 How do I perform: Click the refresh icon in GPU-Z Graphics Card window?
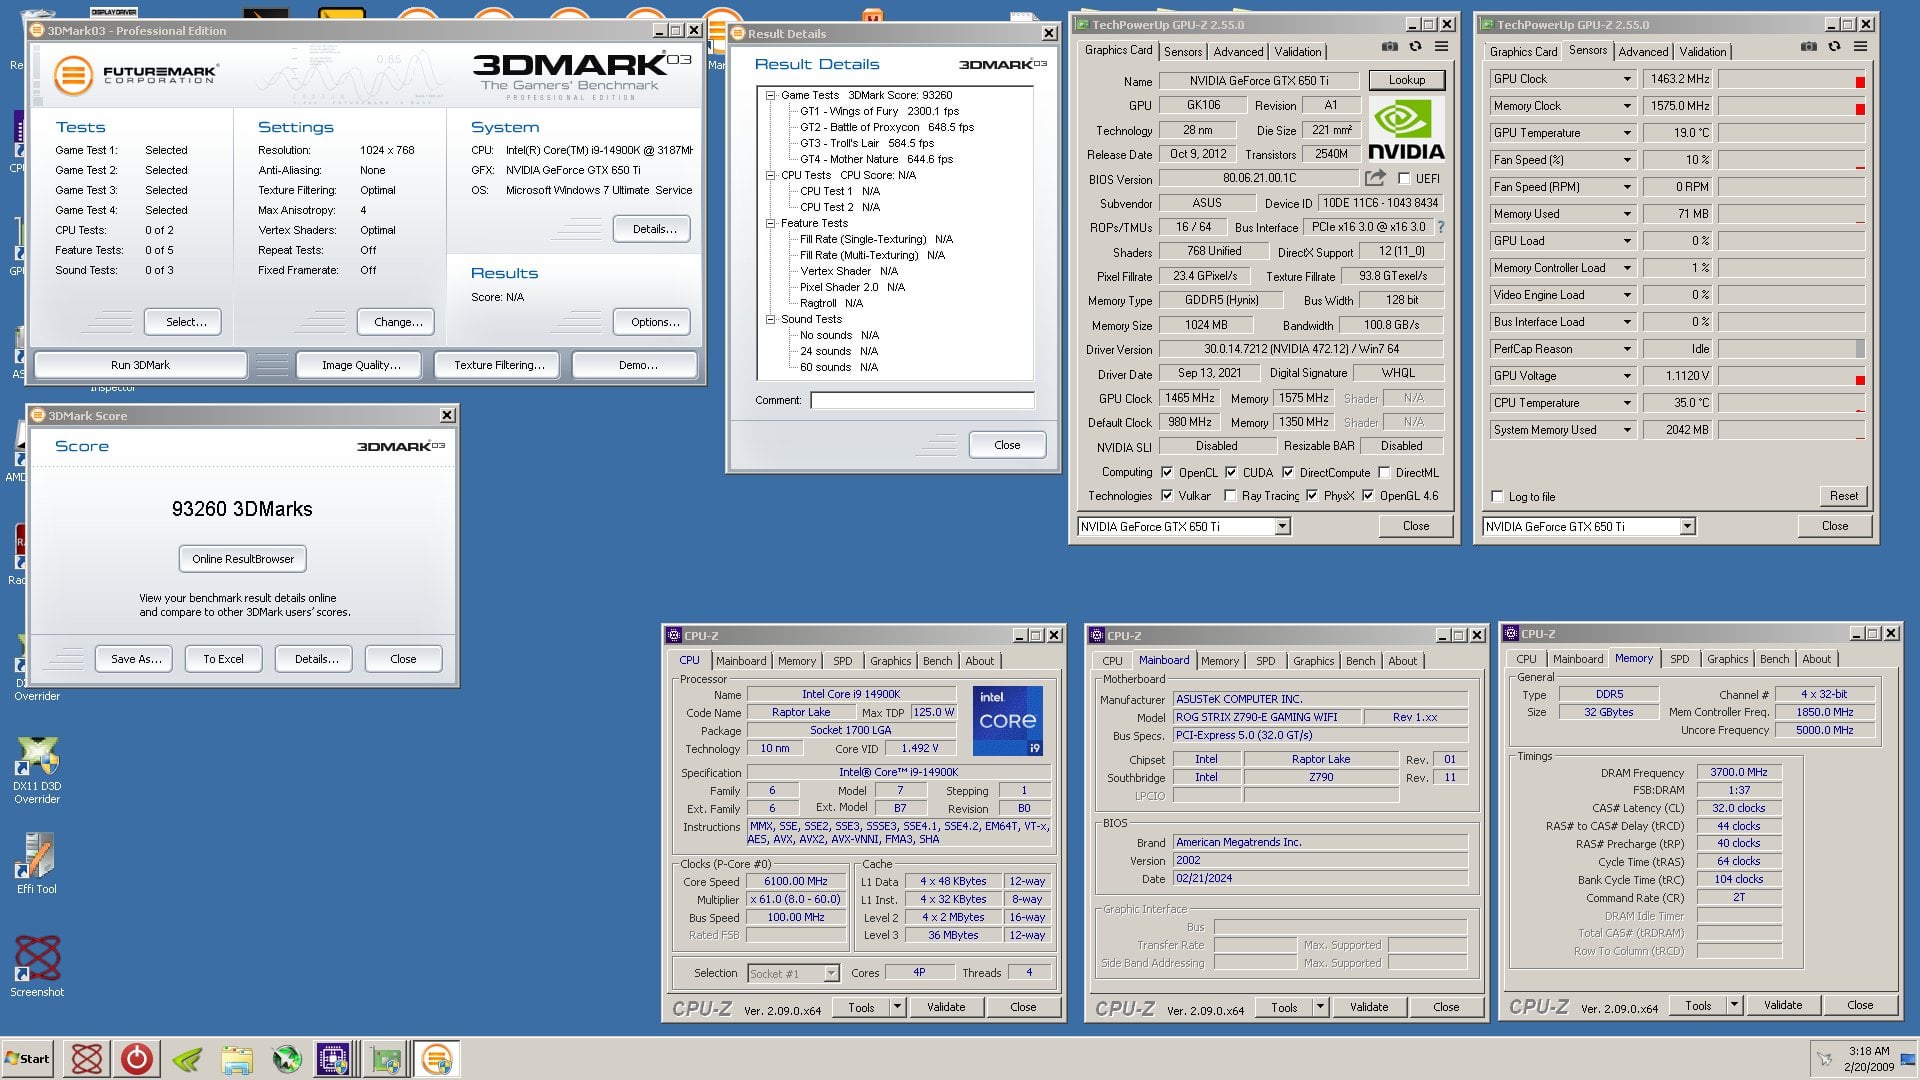1415,47
